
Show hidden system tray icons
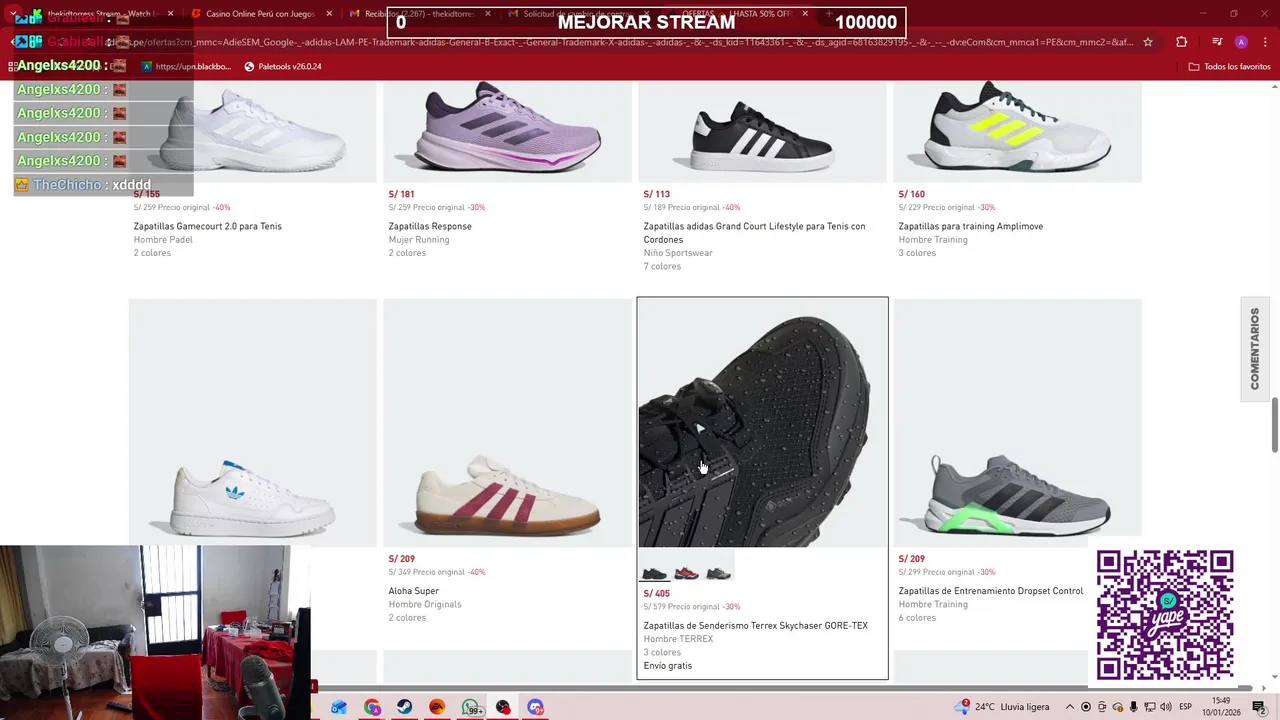click(1069, 707)
